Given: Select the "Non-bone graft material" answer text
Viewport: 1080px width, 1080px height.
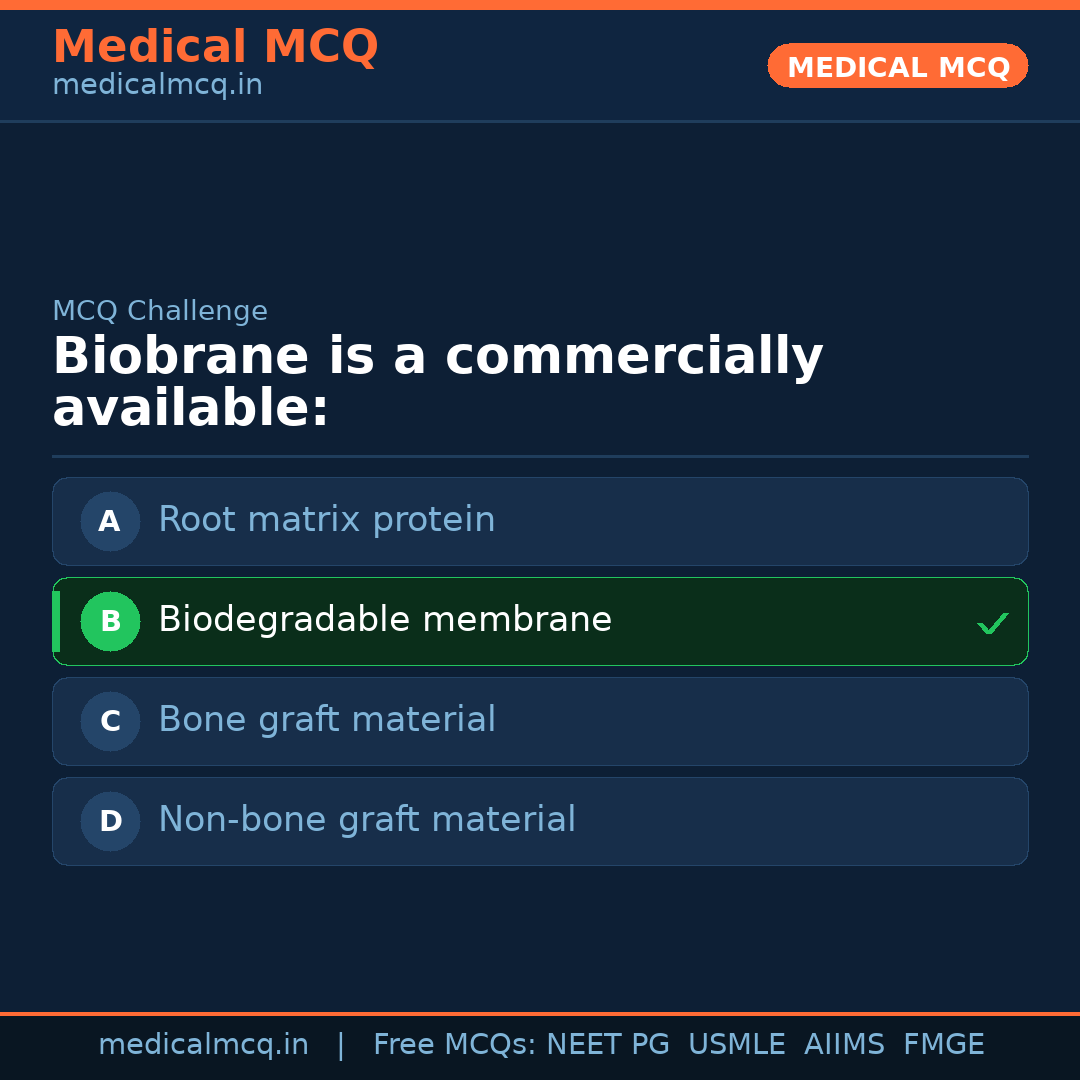Looking at the screenshot, I should click(366, 820).
